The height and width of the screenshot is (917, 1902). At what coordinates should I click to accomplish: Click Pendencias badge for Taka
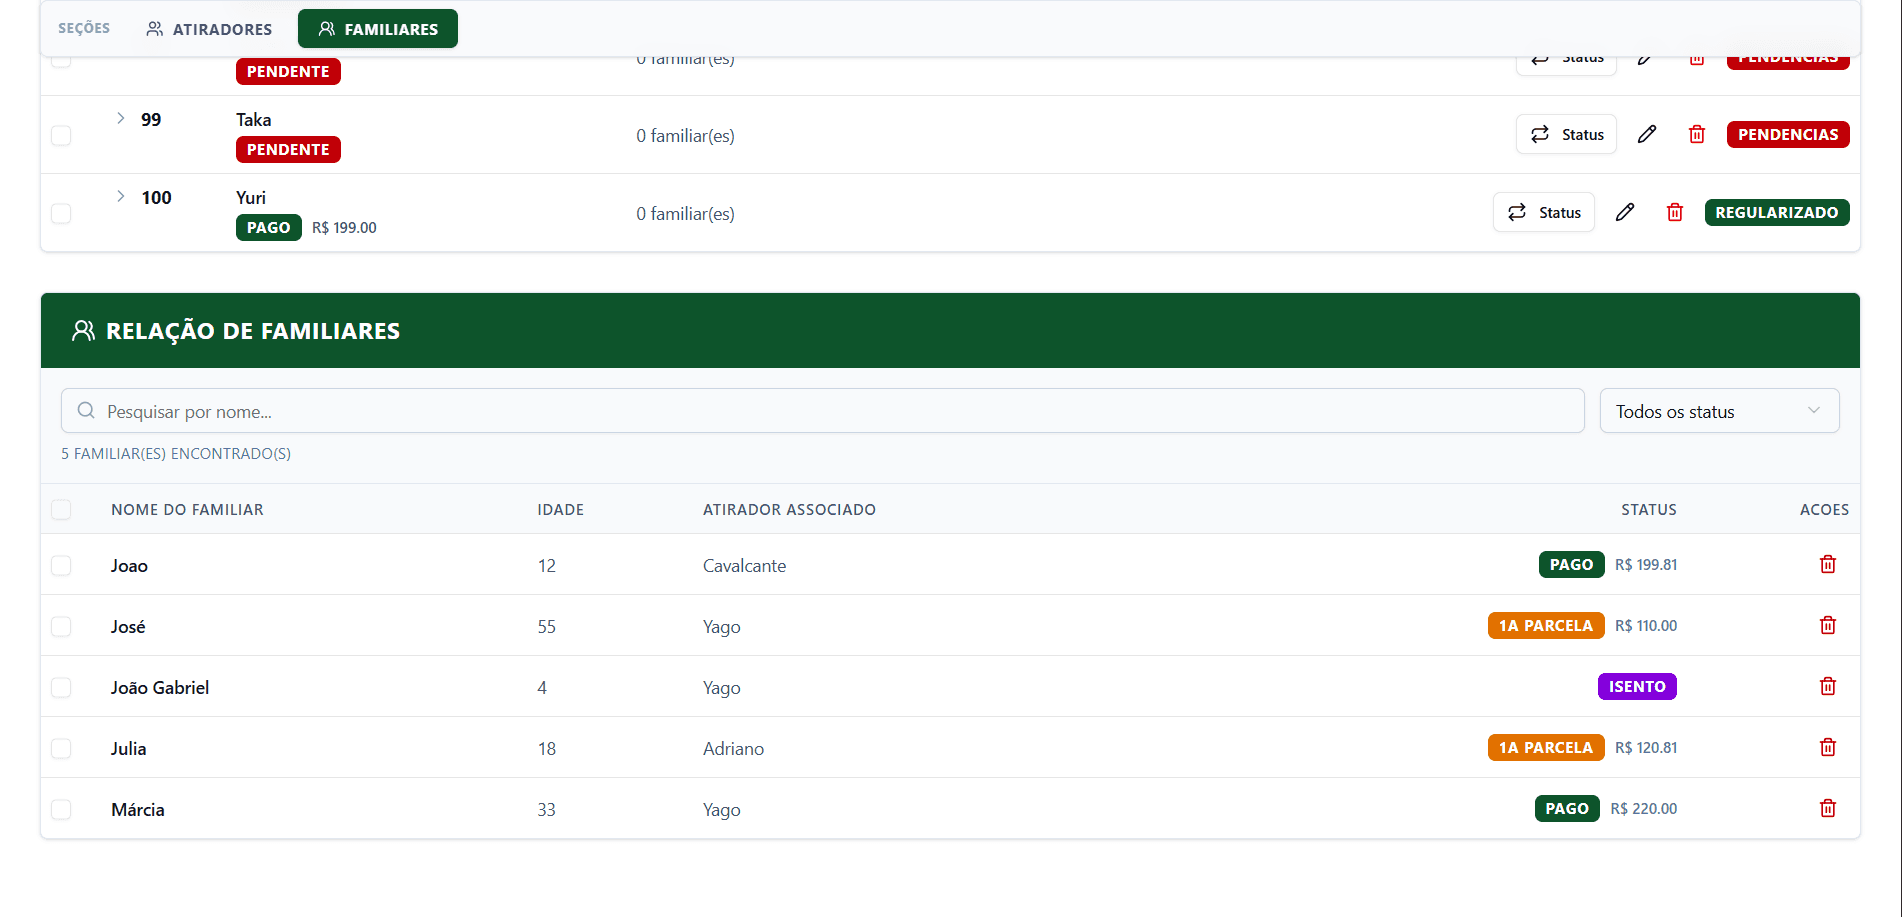[x=1788, y=134]
